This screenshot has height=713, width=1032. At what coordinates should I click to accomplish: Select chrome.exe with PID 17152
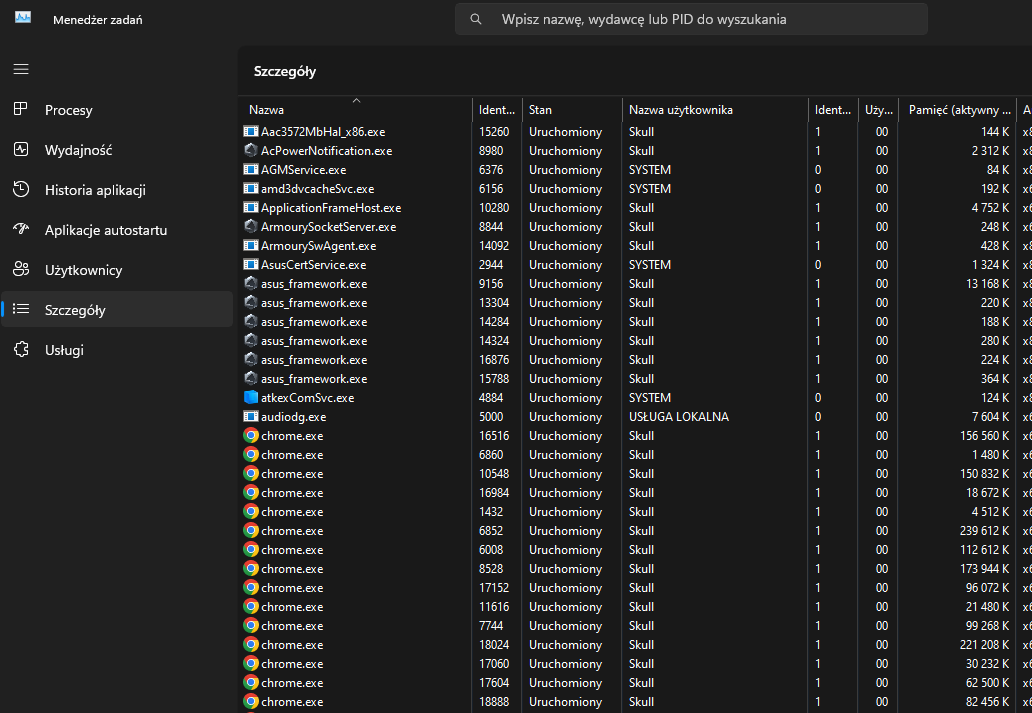(x=635, y=588)
